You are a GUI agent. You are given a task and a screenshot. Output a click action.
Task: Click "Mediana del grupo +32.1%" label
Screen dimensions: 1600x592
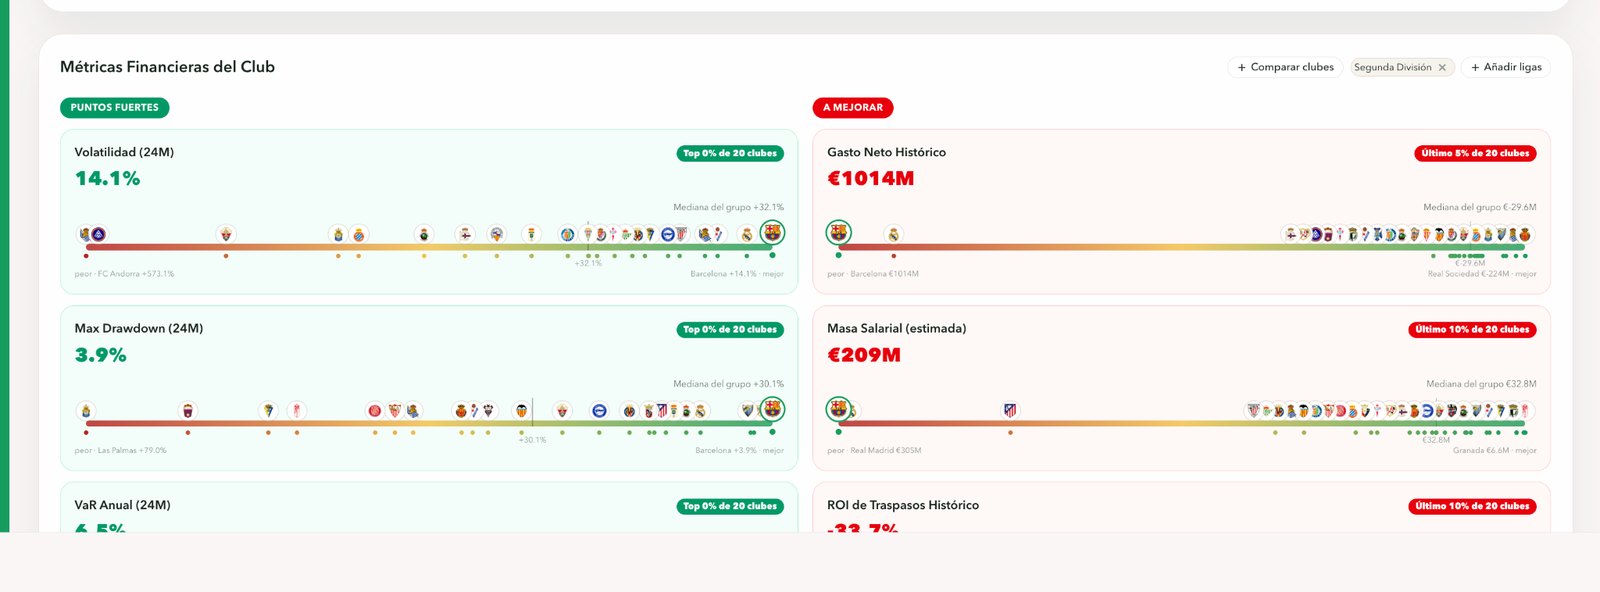pos(728,207)
